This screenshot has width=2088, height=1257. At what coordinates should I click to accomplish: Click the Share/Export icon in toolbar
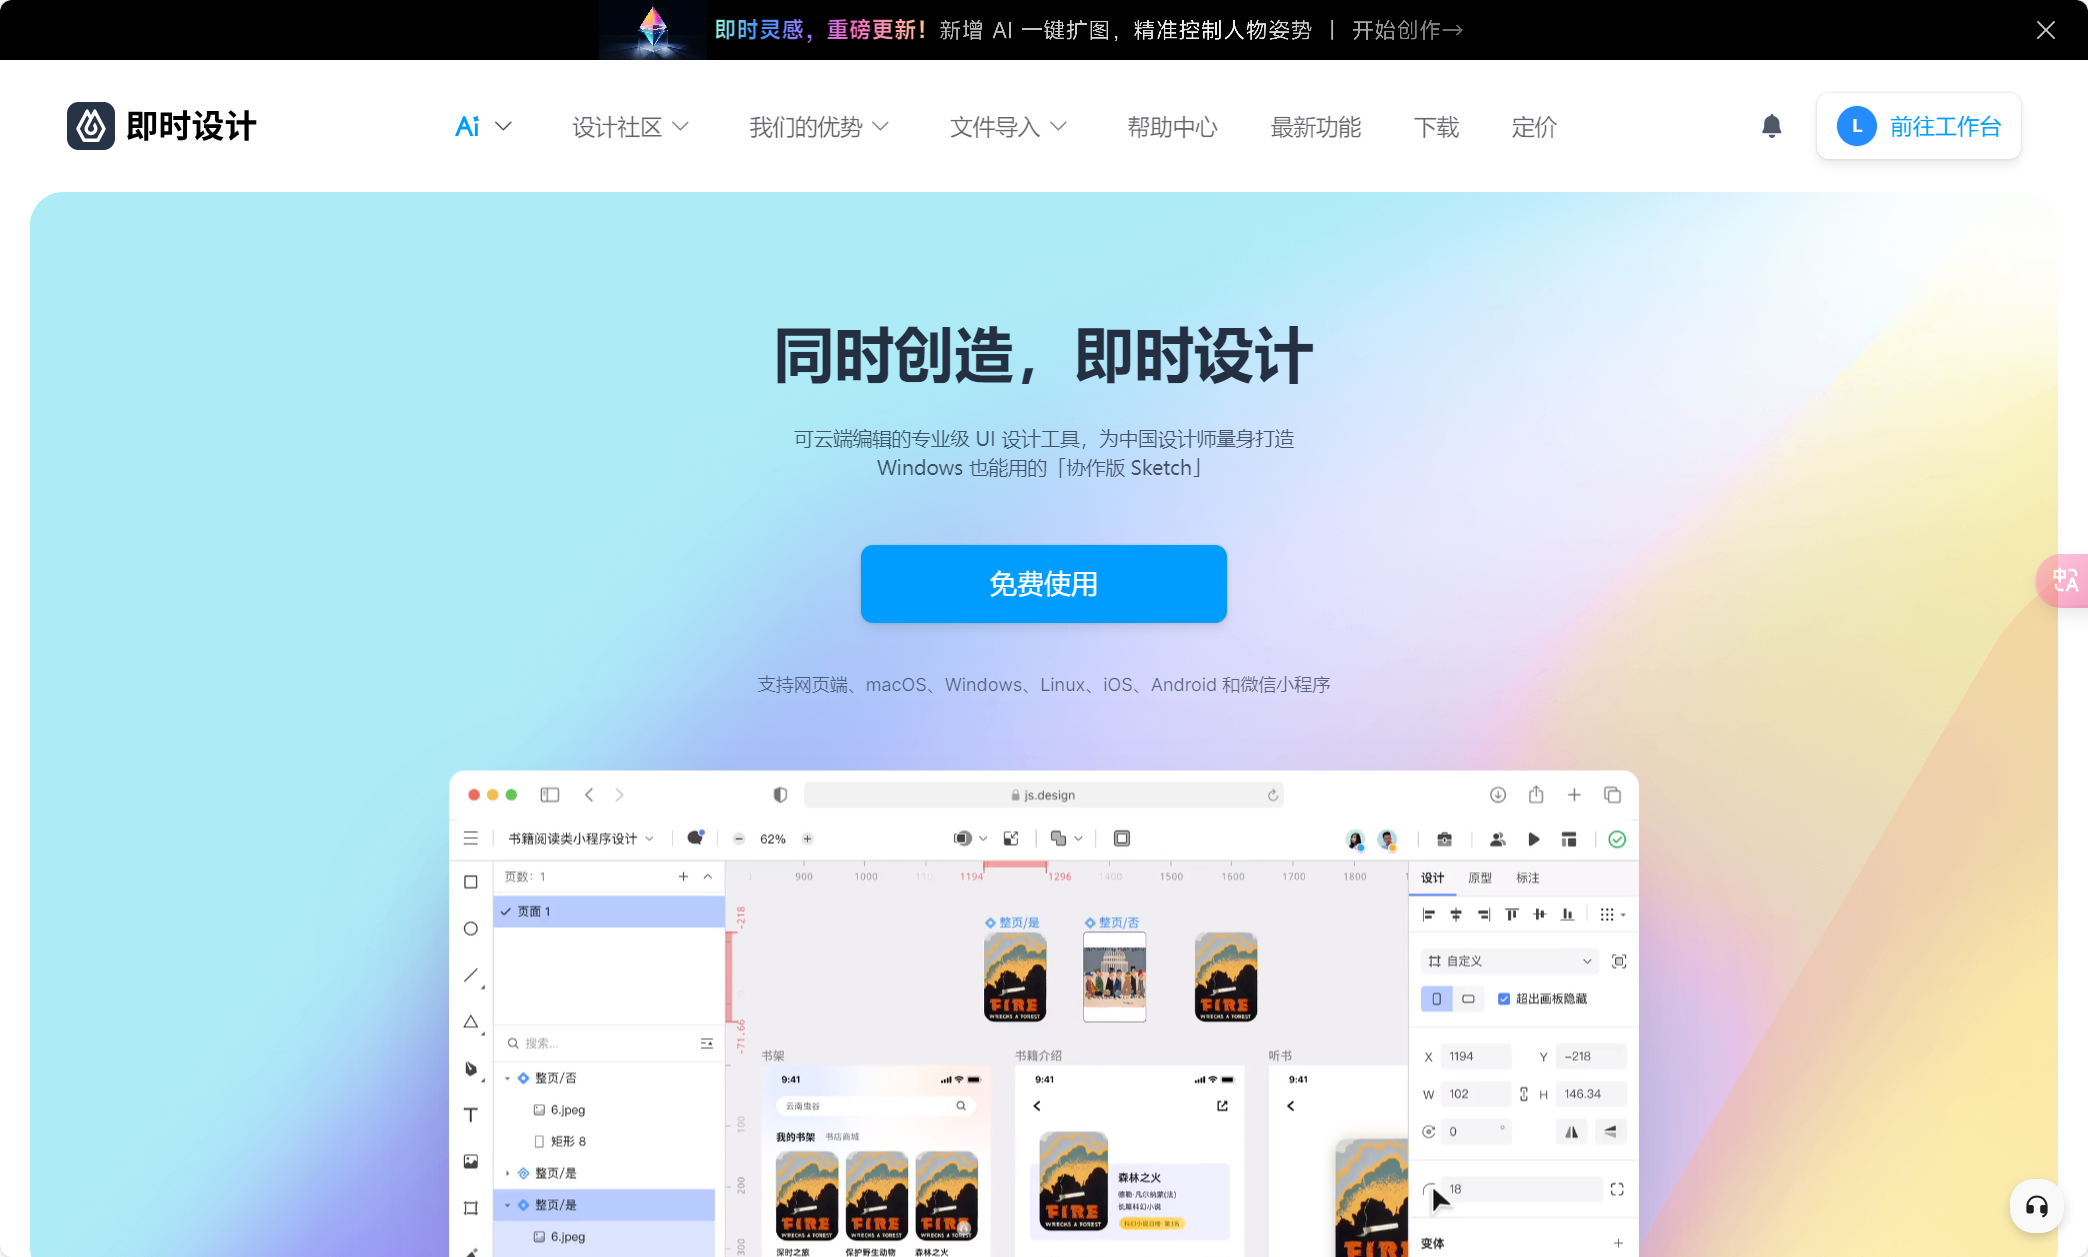point(1535,792)
